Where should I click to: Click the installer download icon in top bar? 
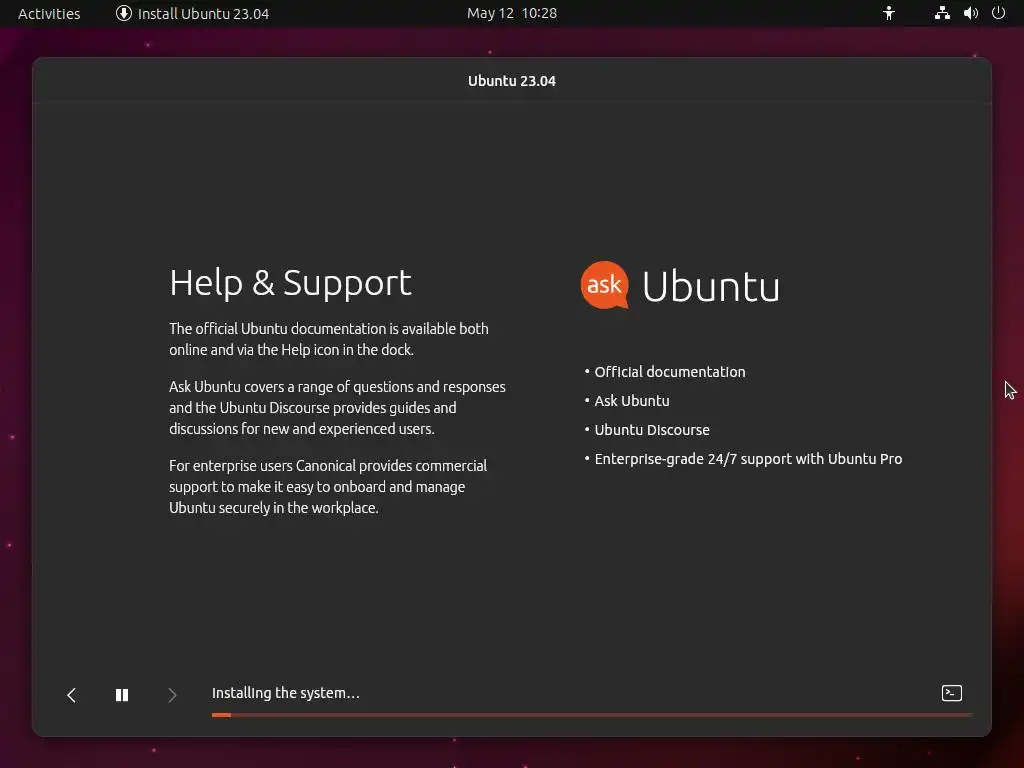tap(123, 13)
